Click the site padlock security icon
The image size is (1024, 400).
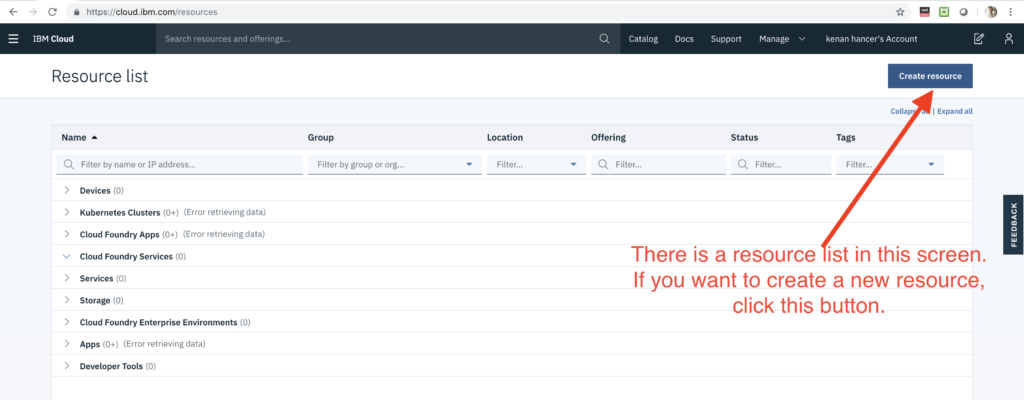pos(76,12)
